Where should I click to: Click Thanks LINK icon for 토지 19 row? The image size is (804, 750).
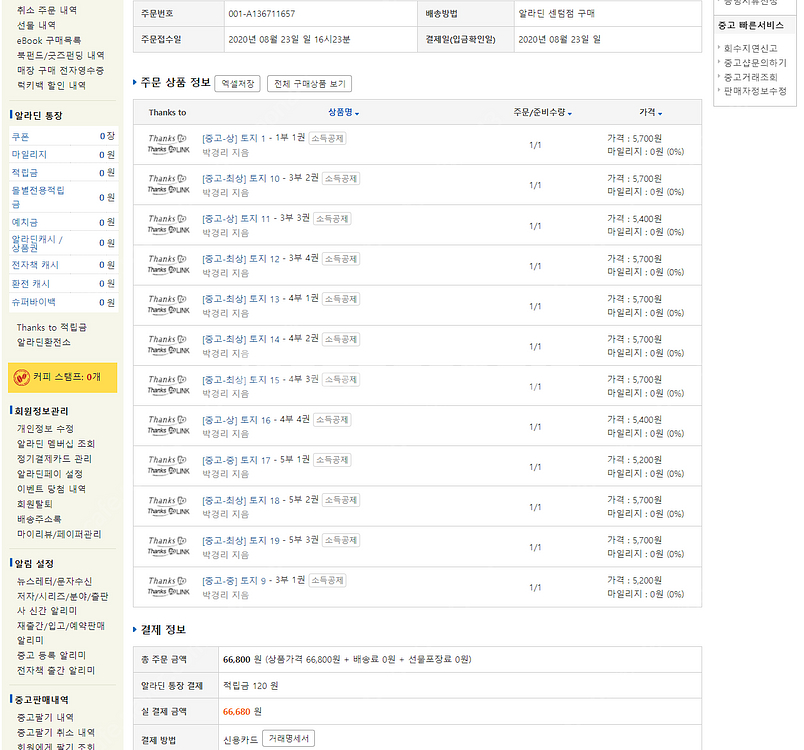(169, 552)
